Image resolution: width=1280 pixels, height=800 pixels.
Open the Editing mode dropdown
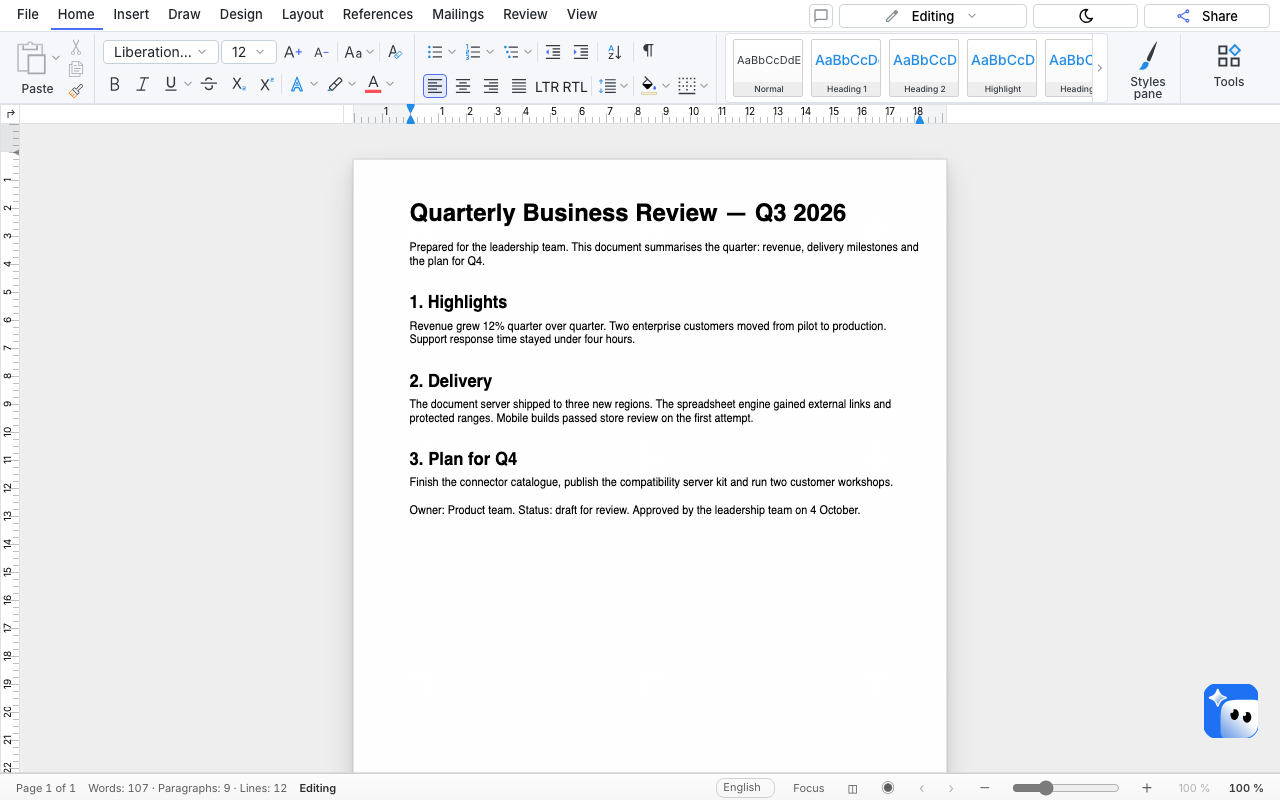click(x=933, y=16)
